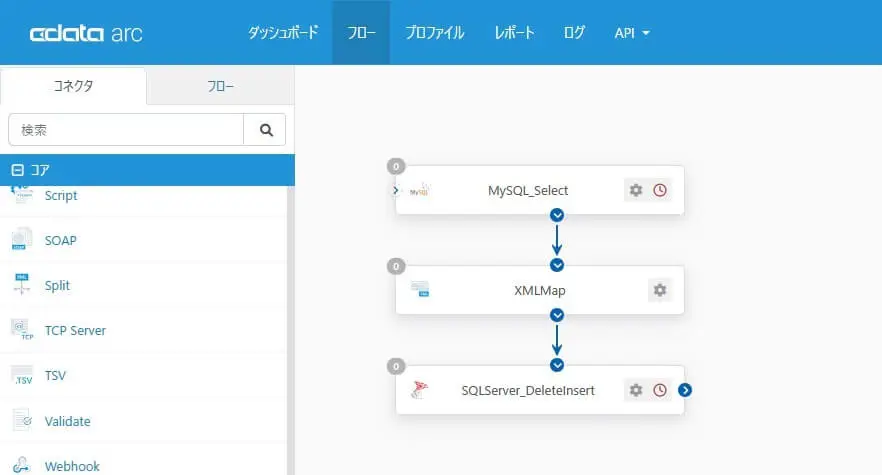Click the SQL Server logo icon
882x475 pixels.
tap(419, 389)
